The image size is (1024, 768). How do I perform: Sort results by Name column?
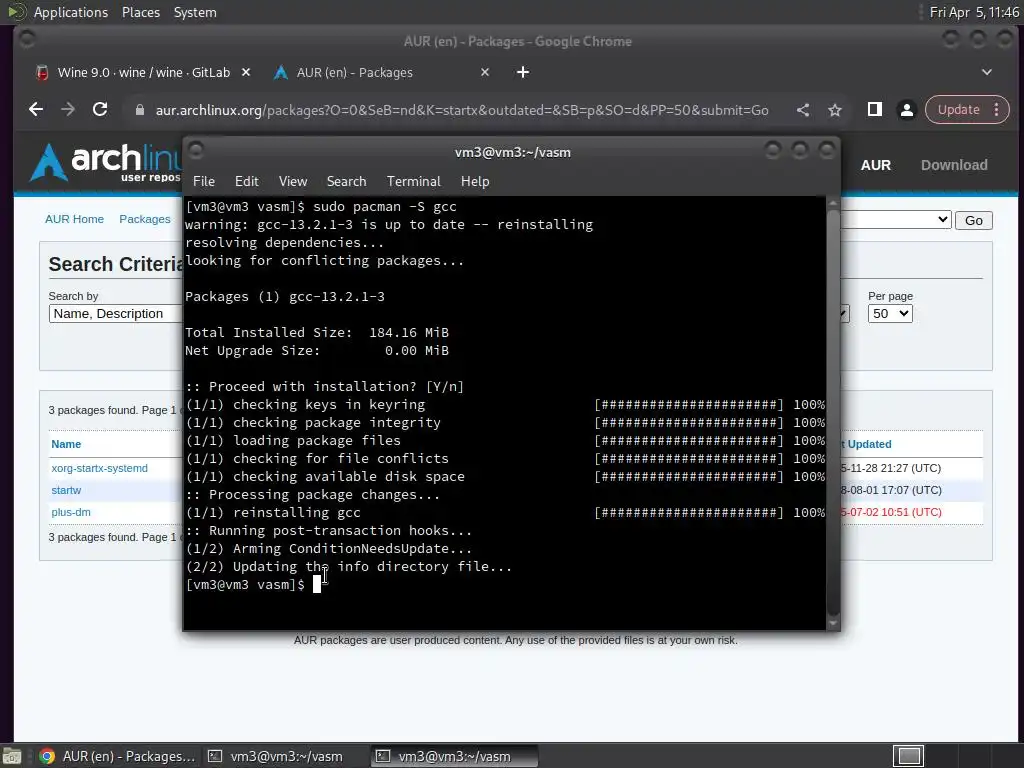(x=66, y=444)
